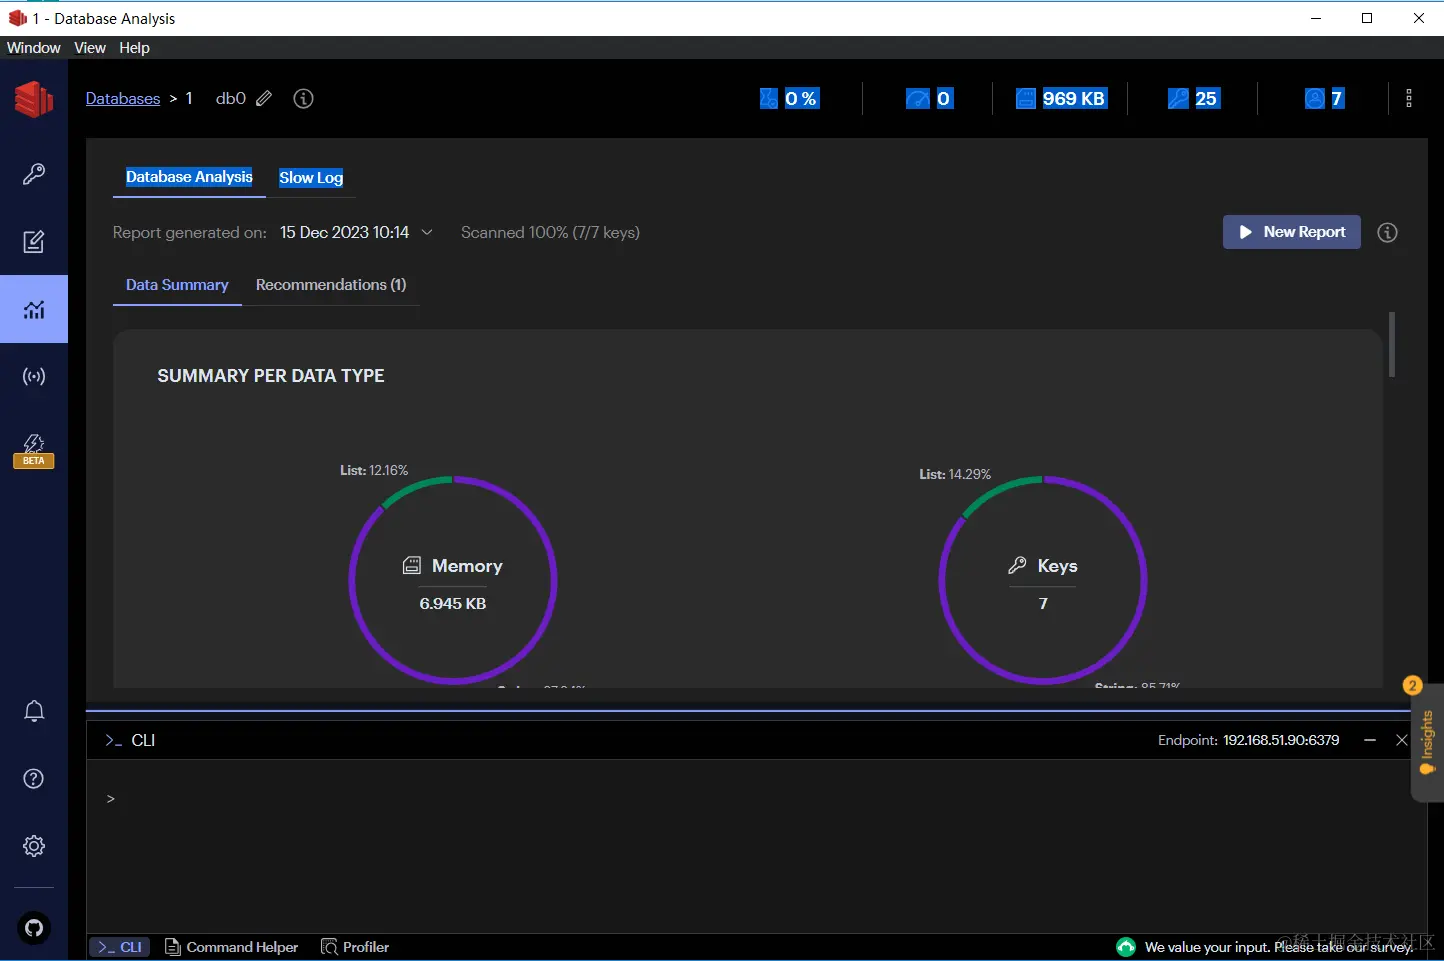
Task: Click the 6.945 KB memory value
Action: [x=453, y=603]
